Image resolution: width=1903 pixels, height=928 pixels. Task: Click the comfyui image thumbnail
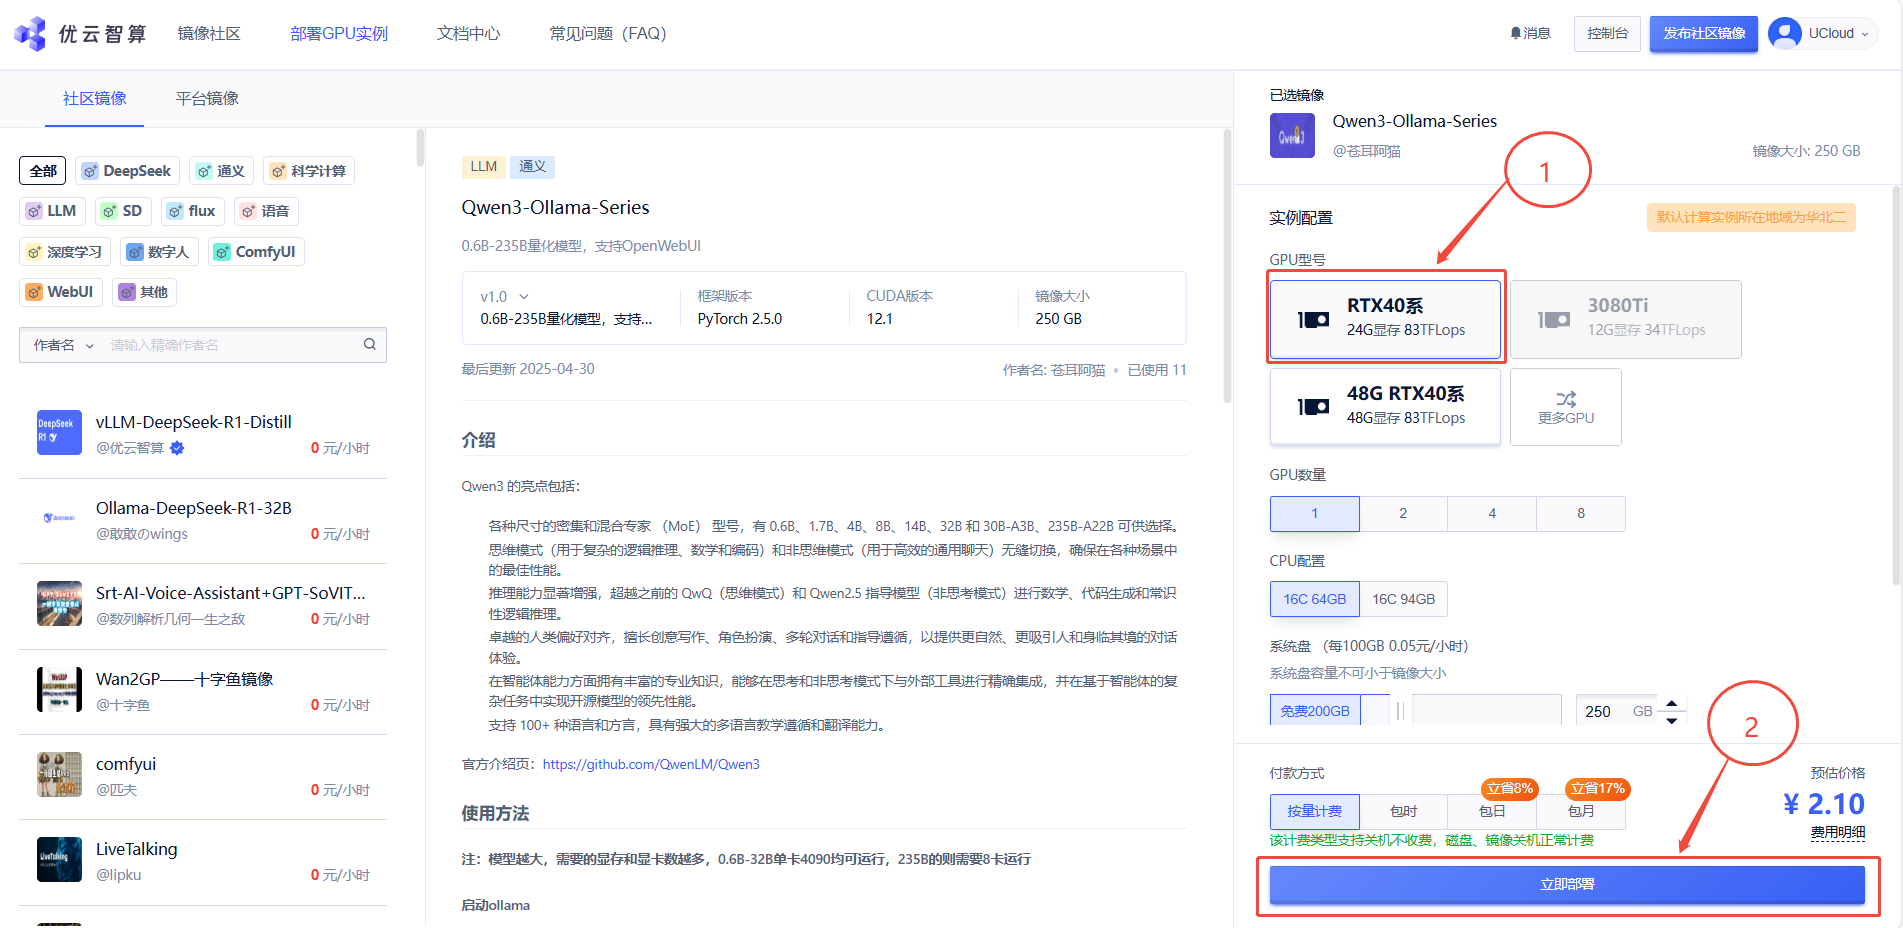tap(59, 774)
